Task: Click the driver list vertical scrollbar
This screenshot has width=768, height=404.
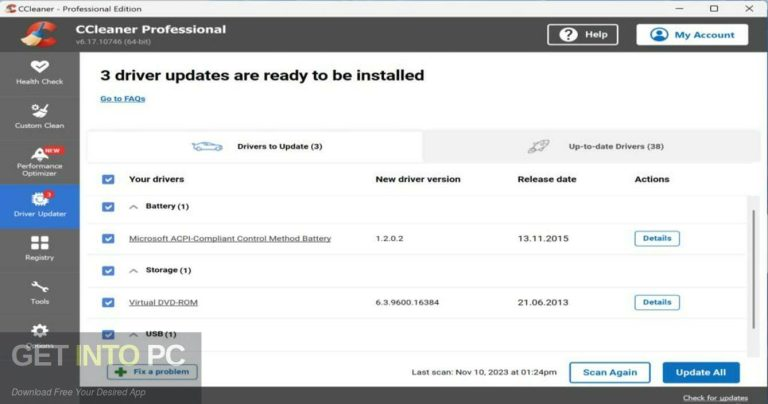Action: click(753, 269)
